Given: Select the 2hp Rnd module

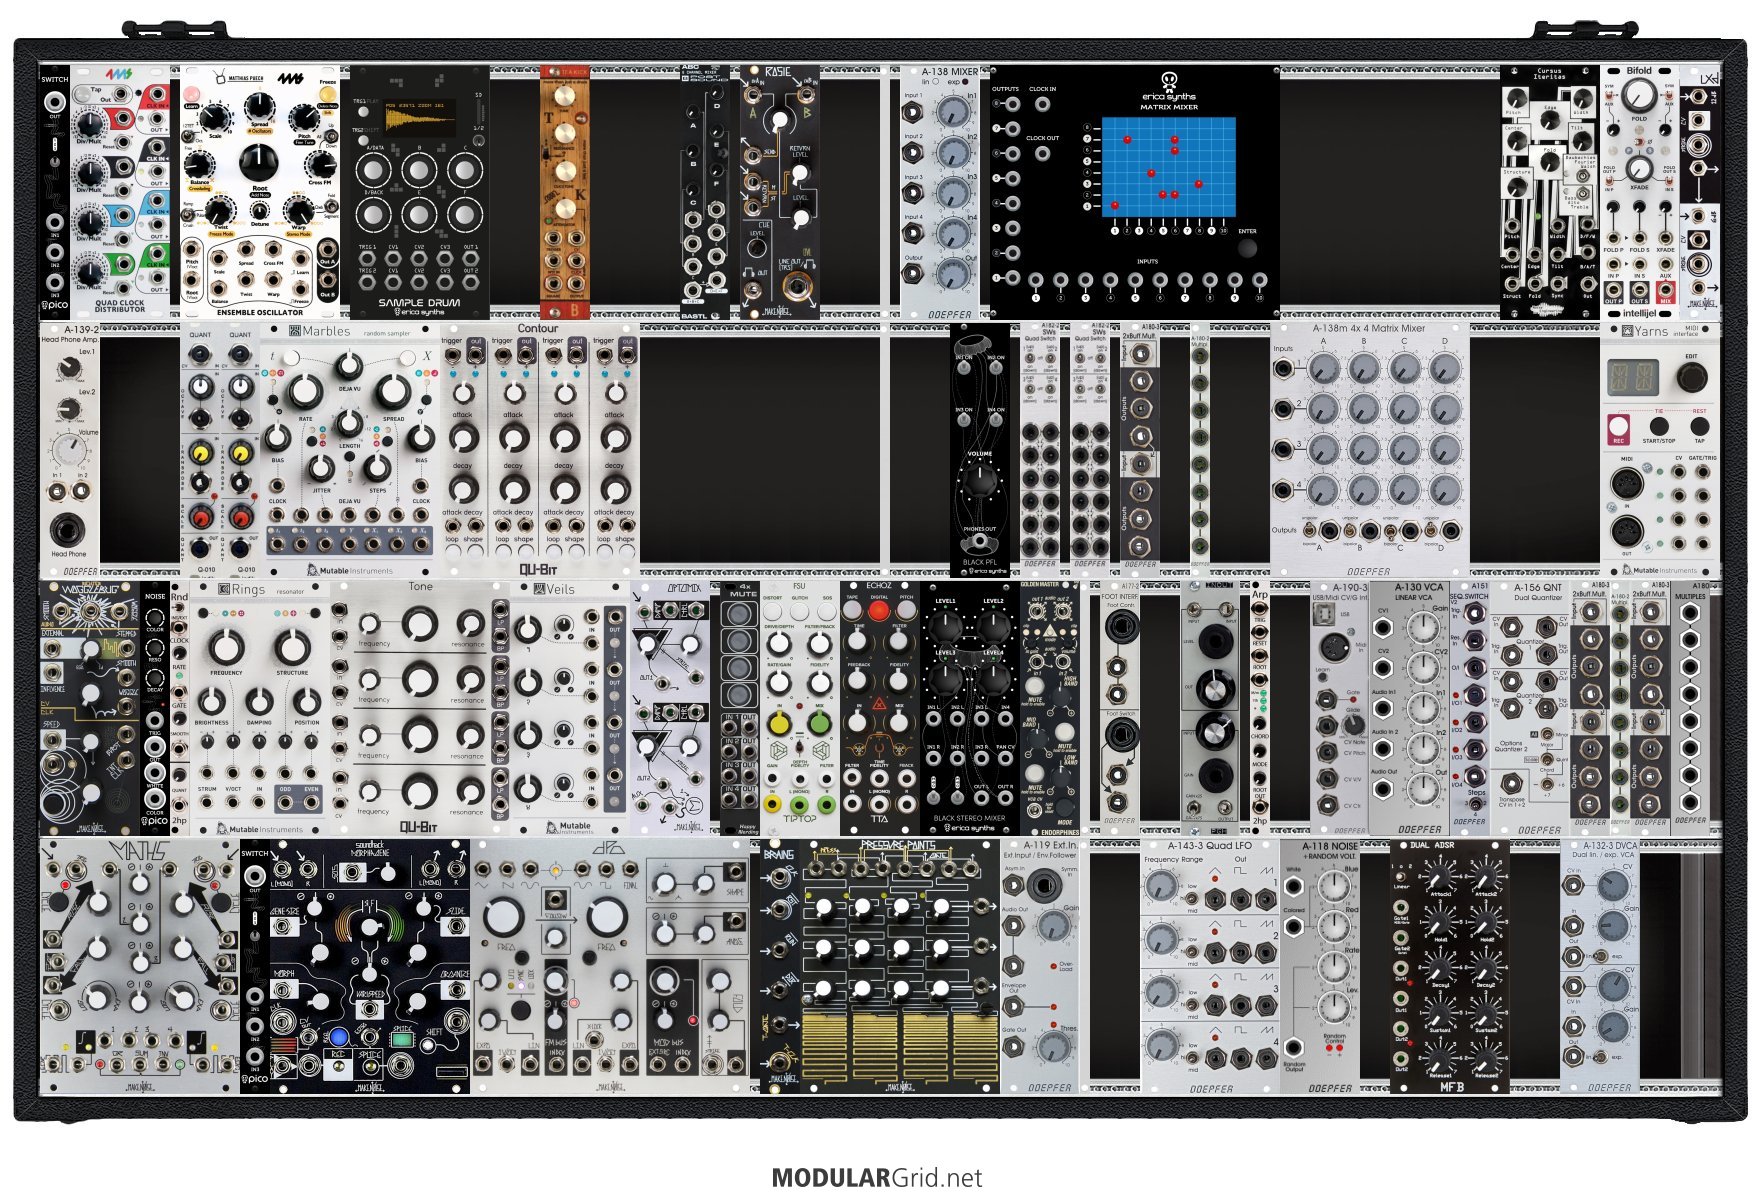Looking at the screenshot, I should (x=180, y=708).
